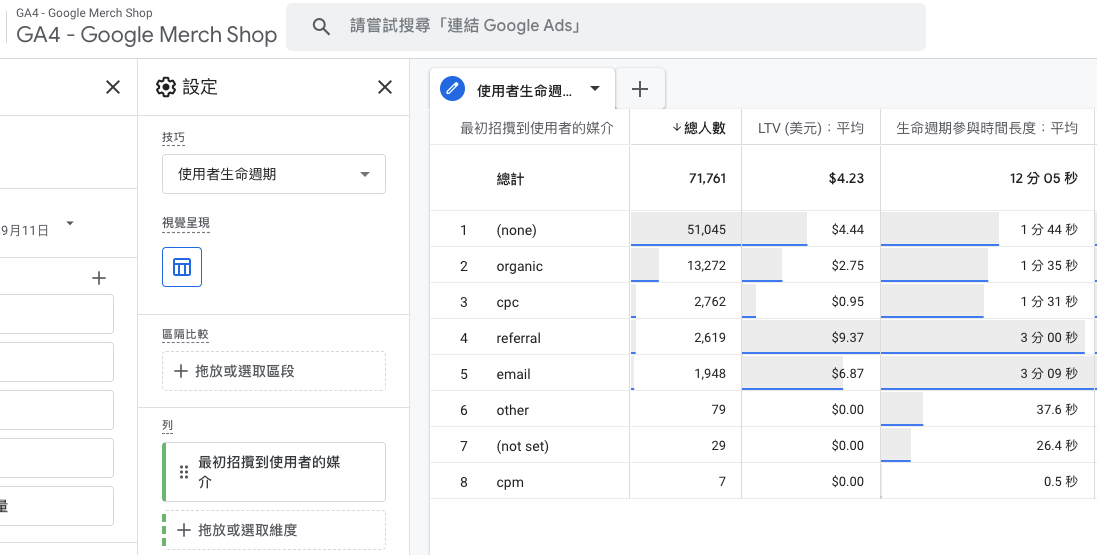
Task: Grab drag handle of 最初招攬到使用者的媒介 row
Action: (184, 472)
